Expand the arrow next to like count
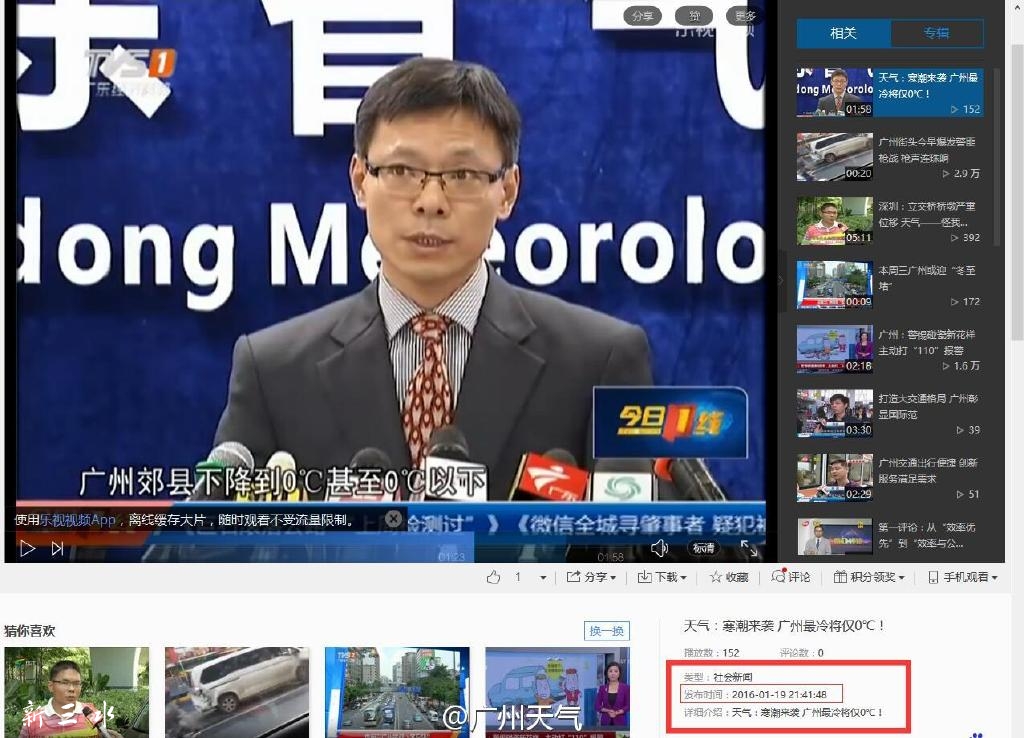 (x=543, y=577)
